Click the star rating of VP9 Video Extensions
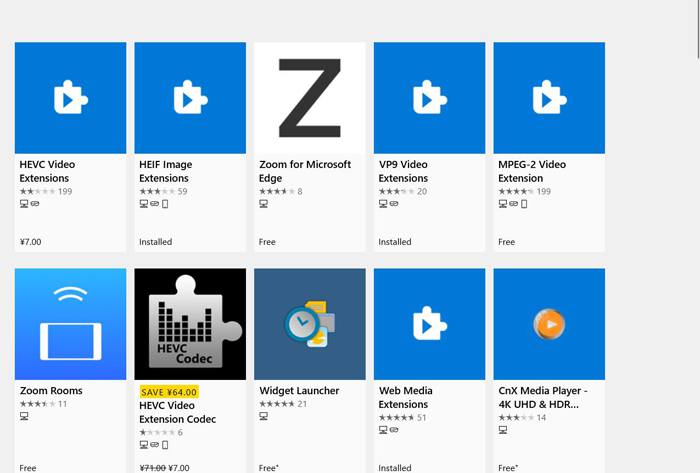Image resolution: width=700 pixels, height=473 pixels. point(396,191)
